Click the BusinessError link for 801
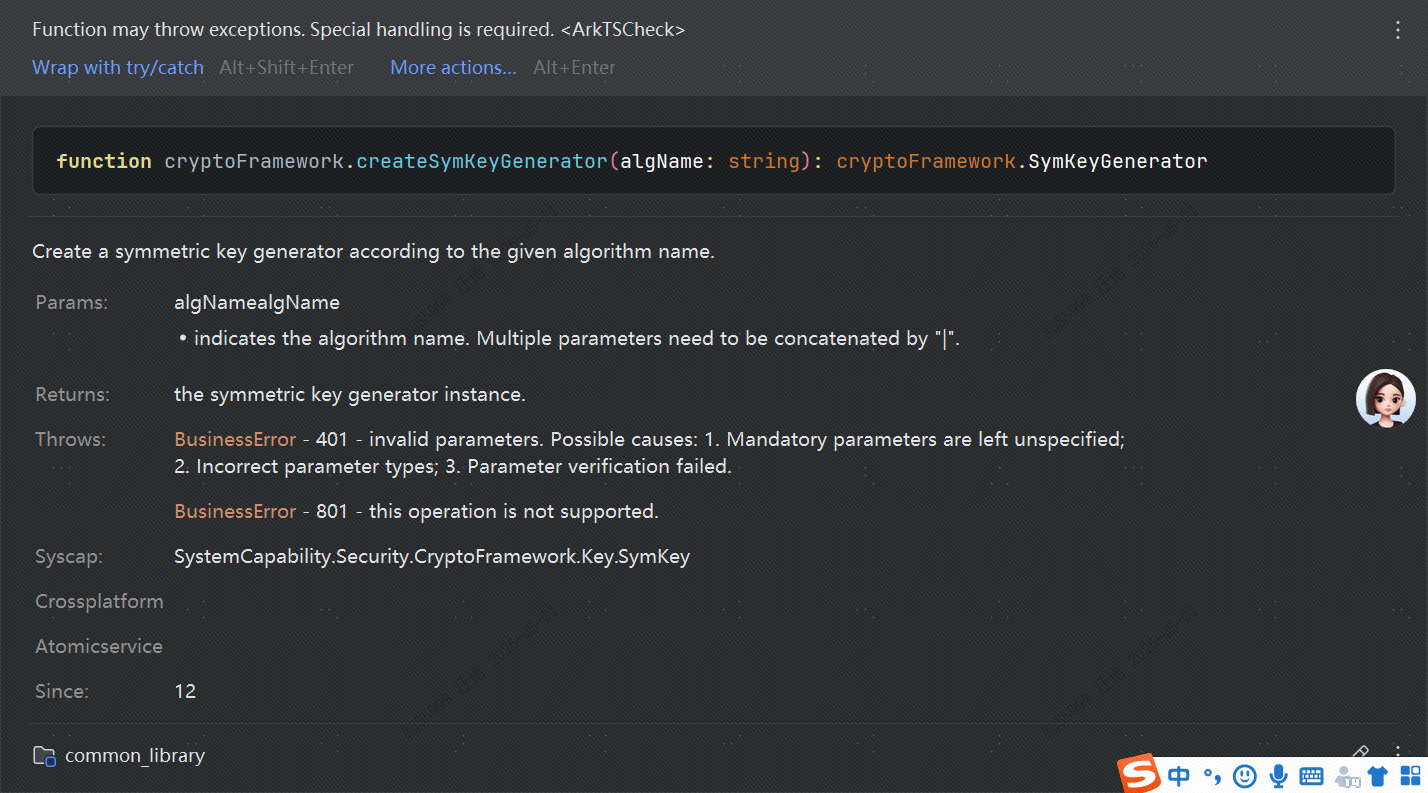 (x=235, y=511)
